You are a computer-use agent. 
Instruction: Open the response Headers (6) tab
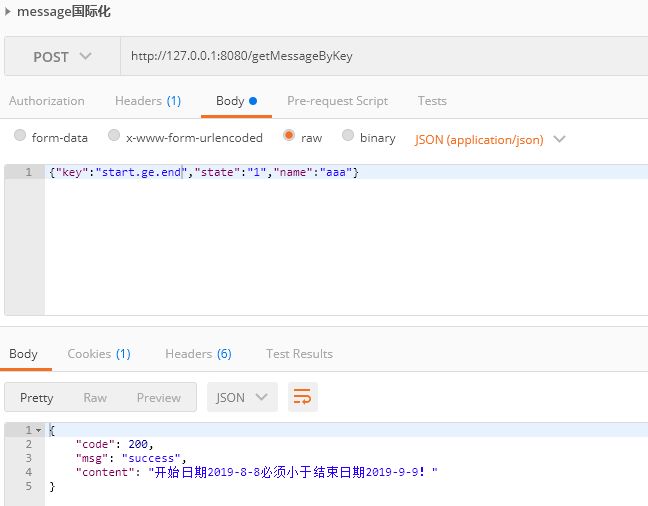[198, 354]
